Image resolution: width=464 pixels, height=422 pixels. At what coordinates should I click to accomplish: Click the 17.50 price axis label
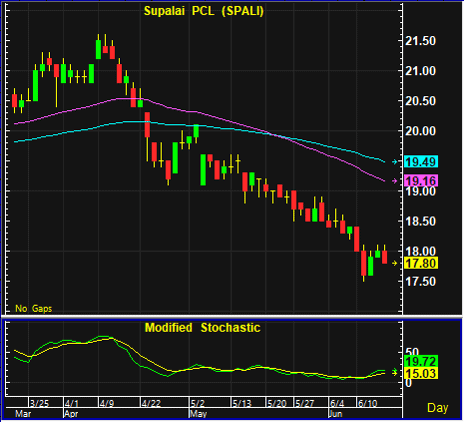[420, 281]
